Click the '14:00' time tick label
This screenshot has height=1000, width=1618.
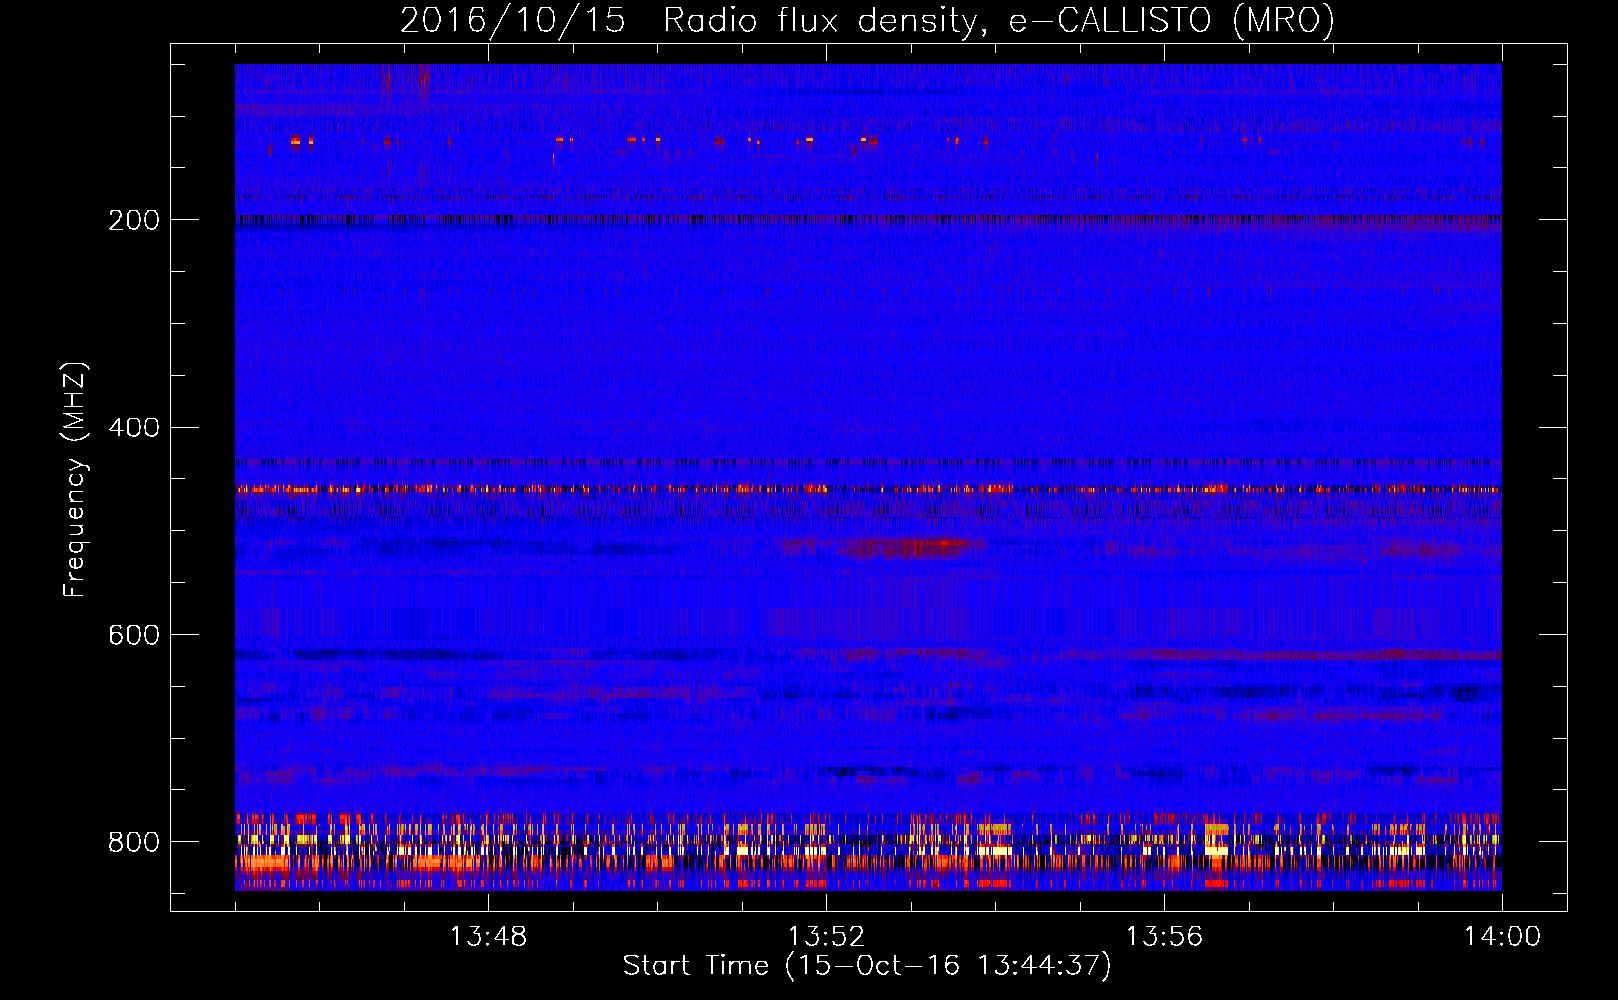(x=1502, y=937)
